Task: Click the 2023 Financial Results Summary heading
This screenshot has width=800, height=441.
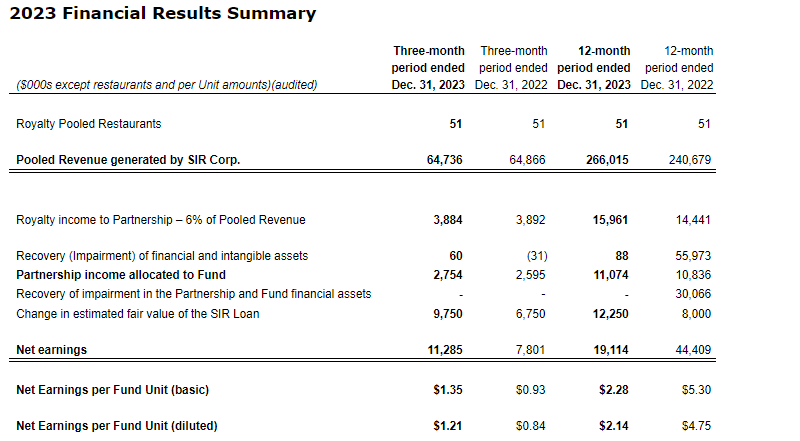Action: click(162, 14)
